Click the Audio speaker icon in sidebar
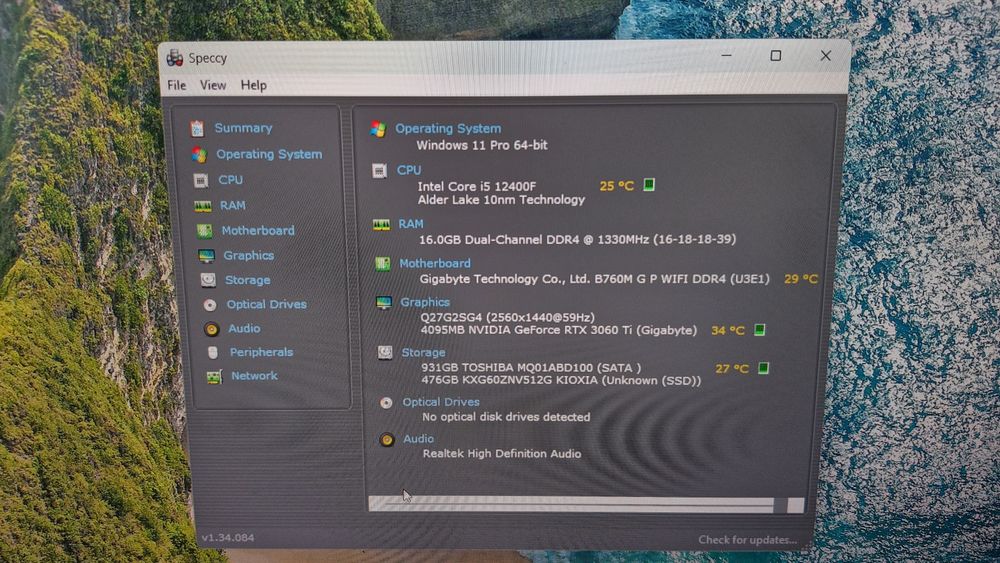Viewport: 1000px width, 563px height. pyautogui.click(x=212, y=329)
